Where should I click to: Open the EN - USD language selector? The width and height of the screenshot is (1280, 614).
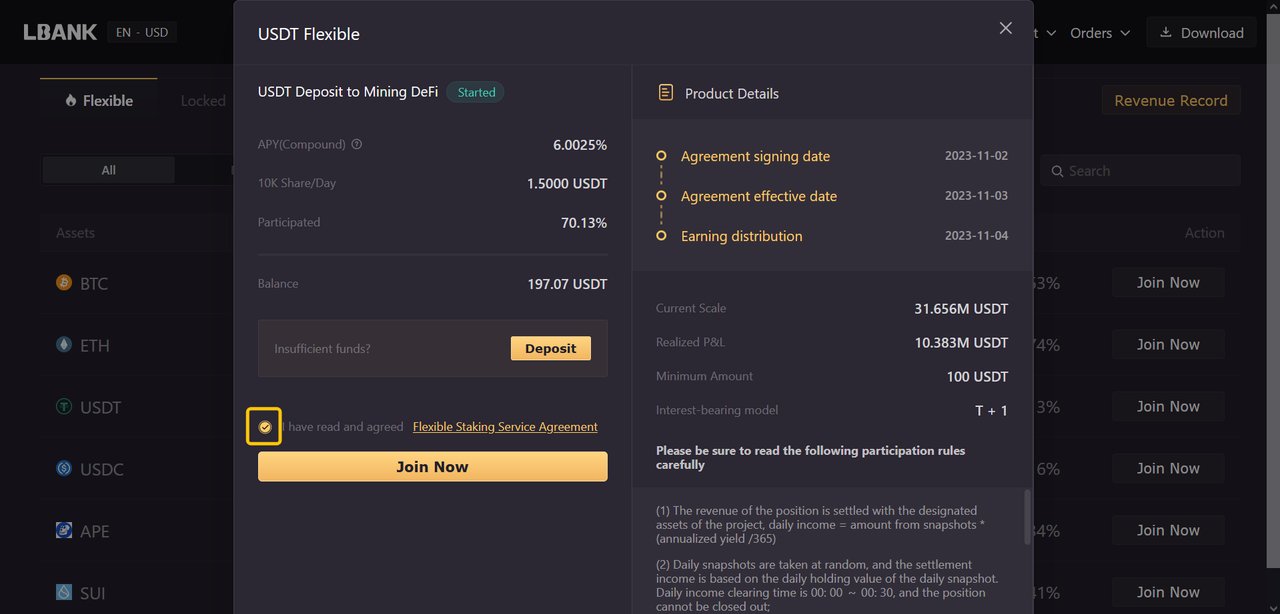coord(142,32)
